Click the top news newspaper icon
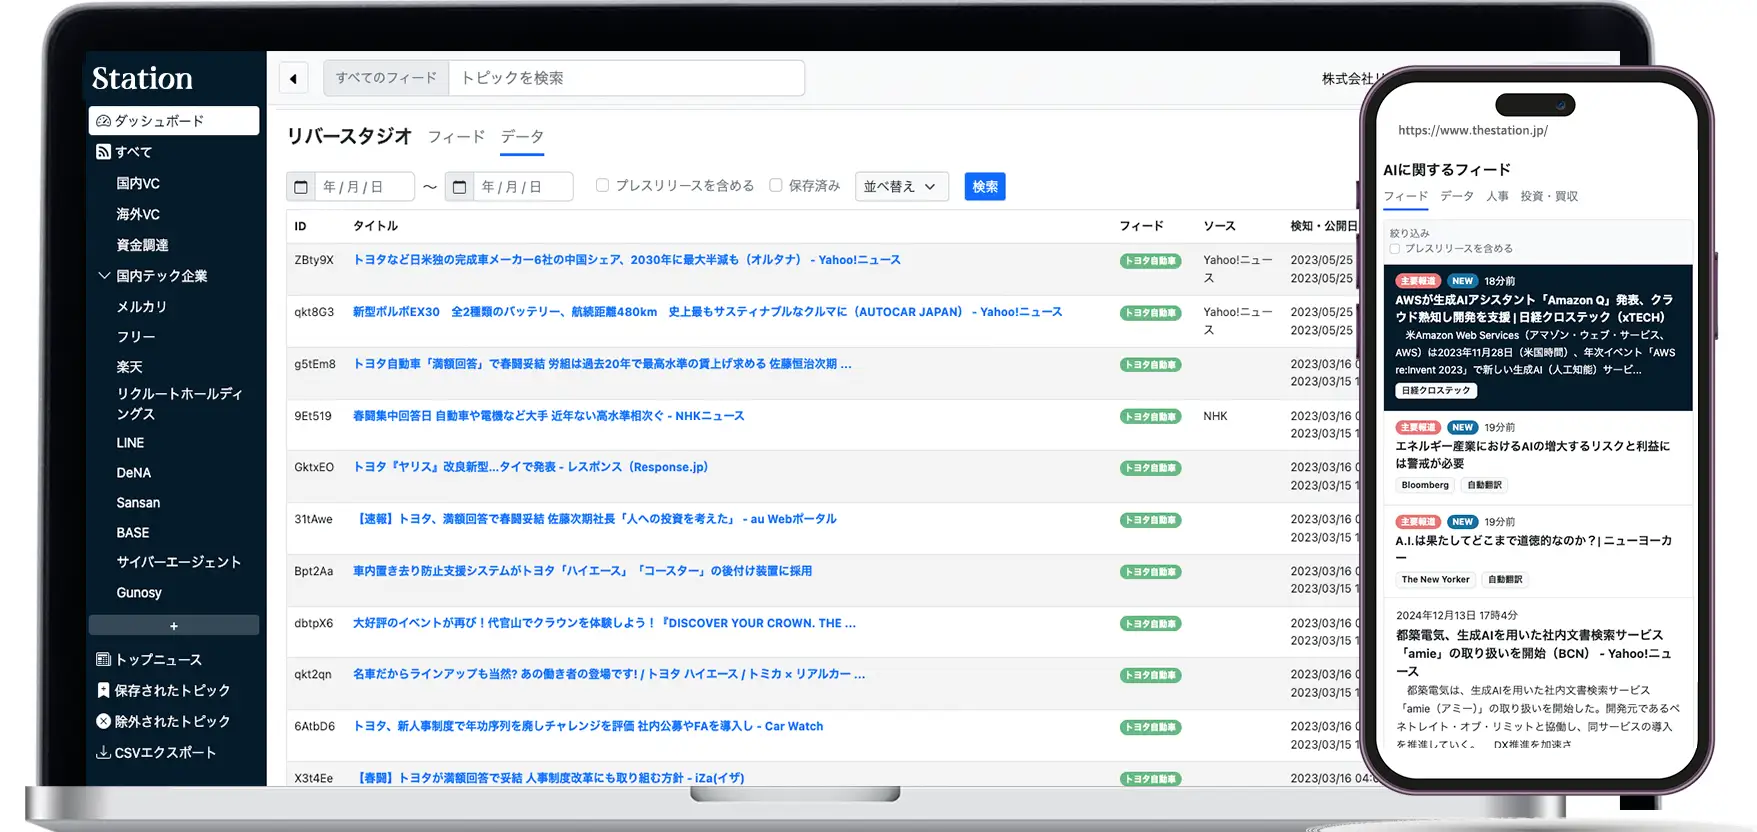The width and height of the screenshot is (1757, 832). point(103,660)
